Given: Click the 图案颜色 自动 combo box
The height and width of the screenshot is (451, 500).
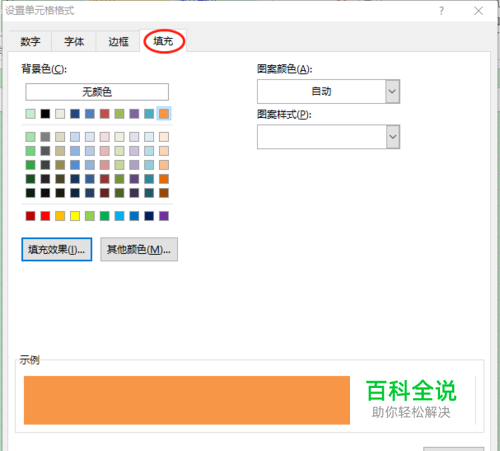Looking at the screenshot, I should (328, 91).
